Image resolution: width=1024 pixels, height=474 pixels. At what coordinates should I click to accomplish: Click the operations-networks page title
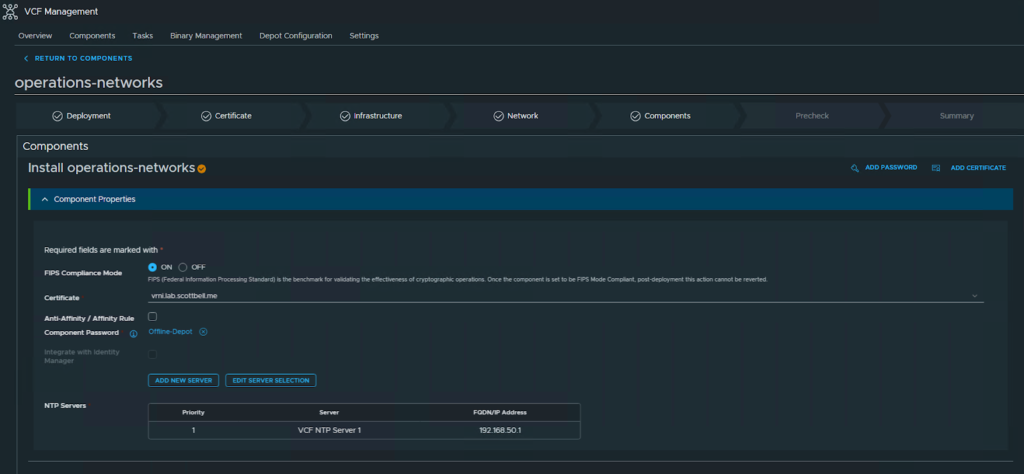[x=89, y=83]
